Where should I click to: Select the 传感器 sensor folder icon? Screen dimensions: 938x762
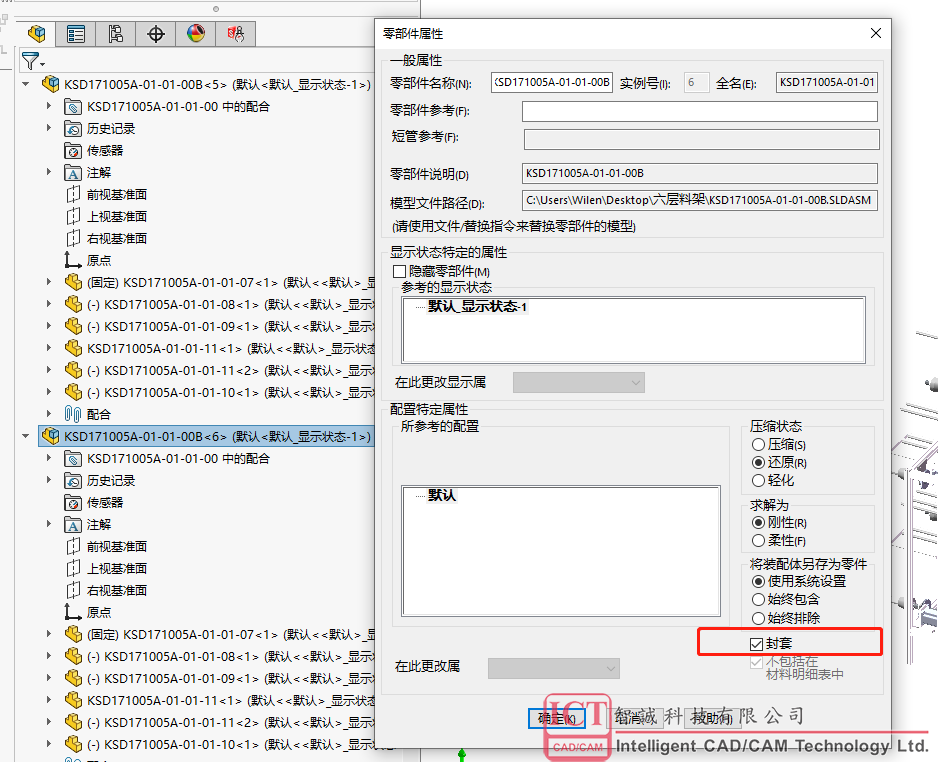pyautogui.click(x=73, y=150)
